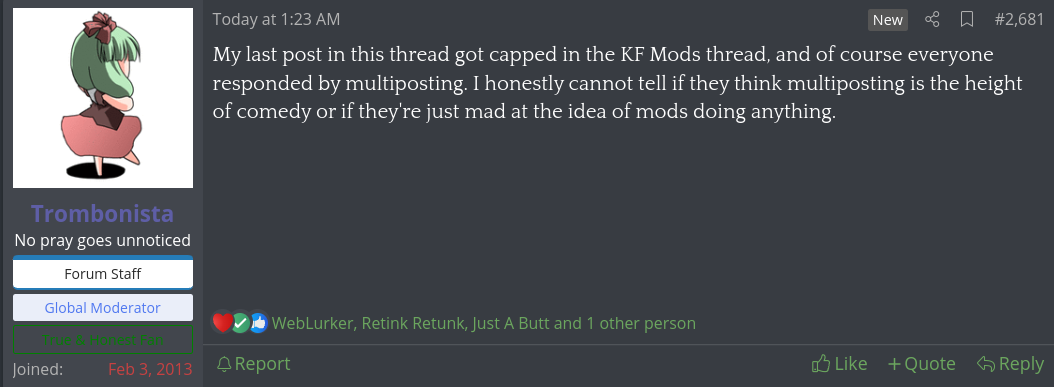Open Retink Retunk's profile from reactions

[x=414, y=324]
